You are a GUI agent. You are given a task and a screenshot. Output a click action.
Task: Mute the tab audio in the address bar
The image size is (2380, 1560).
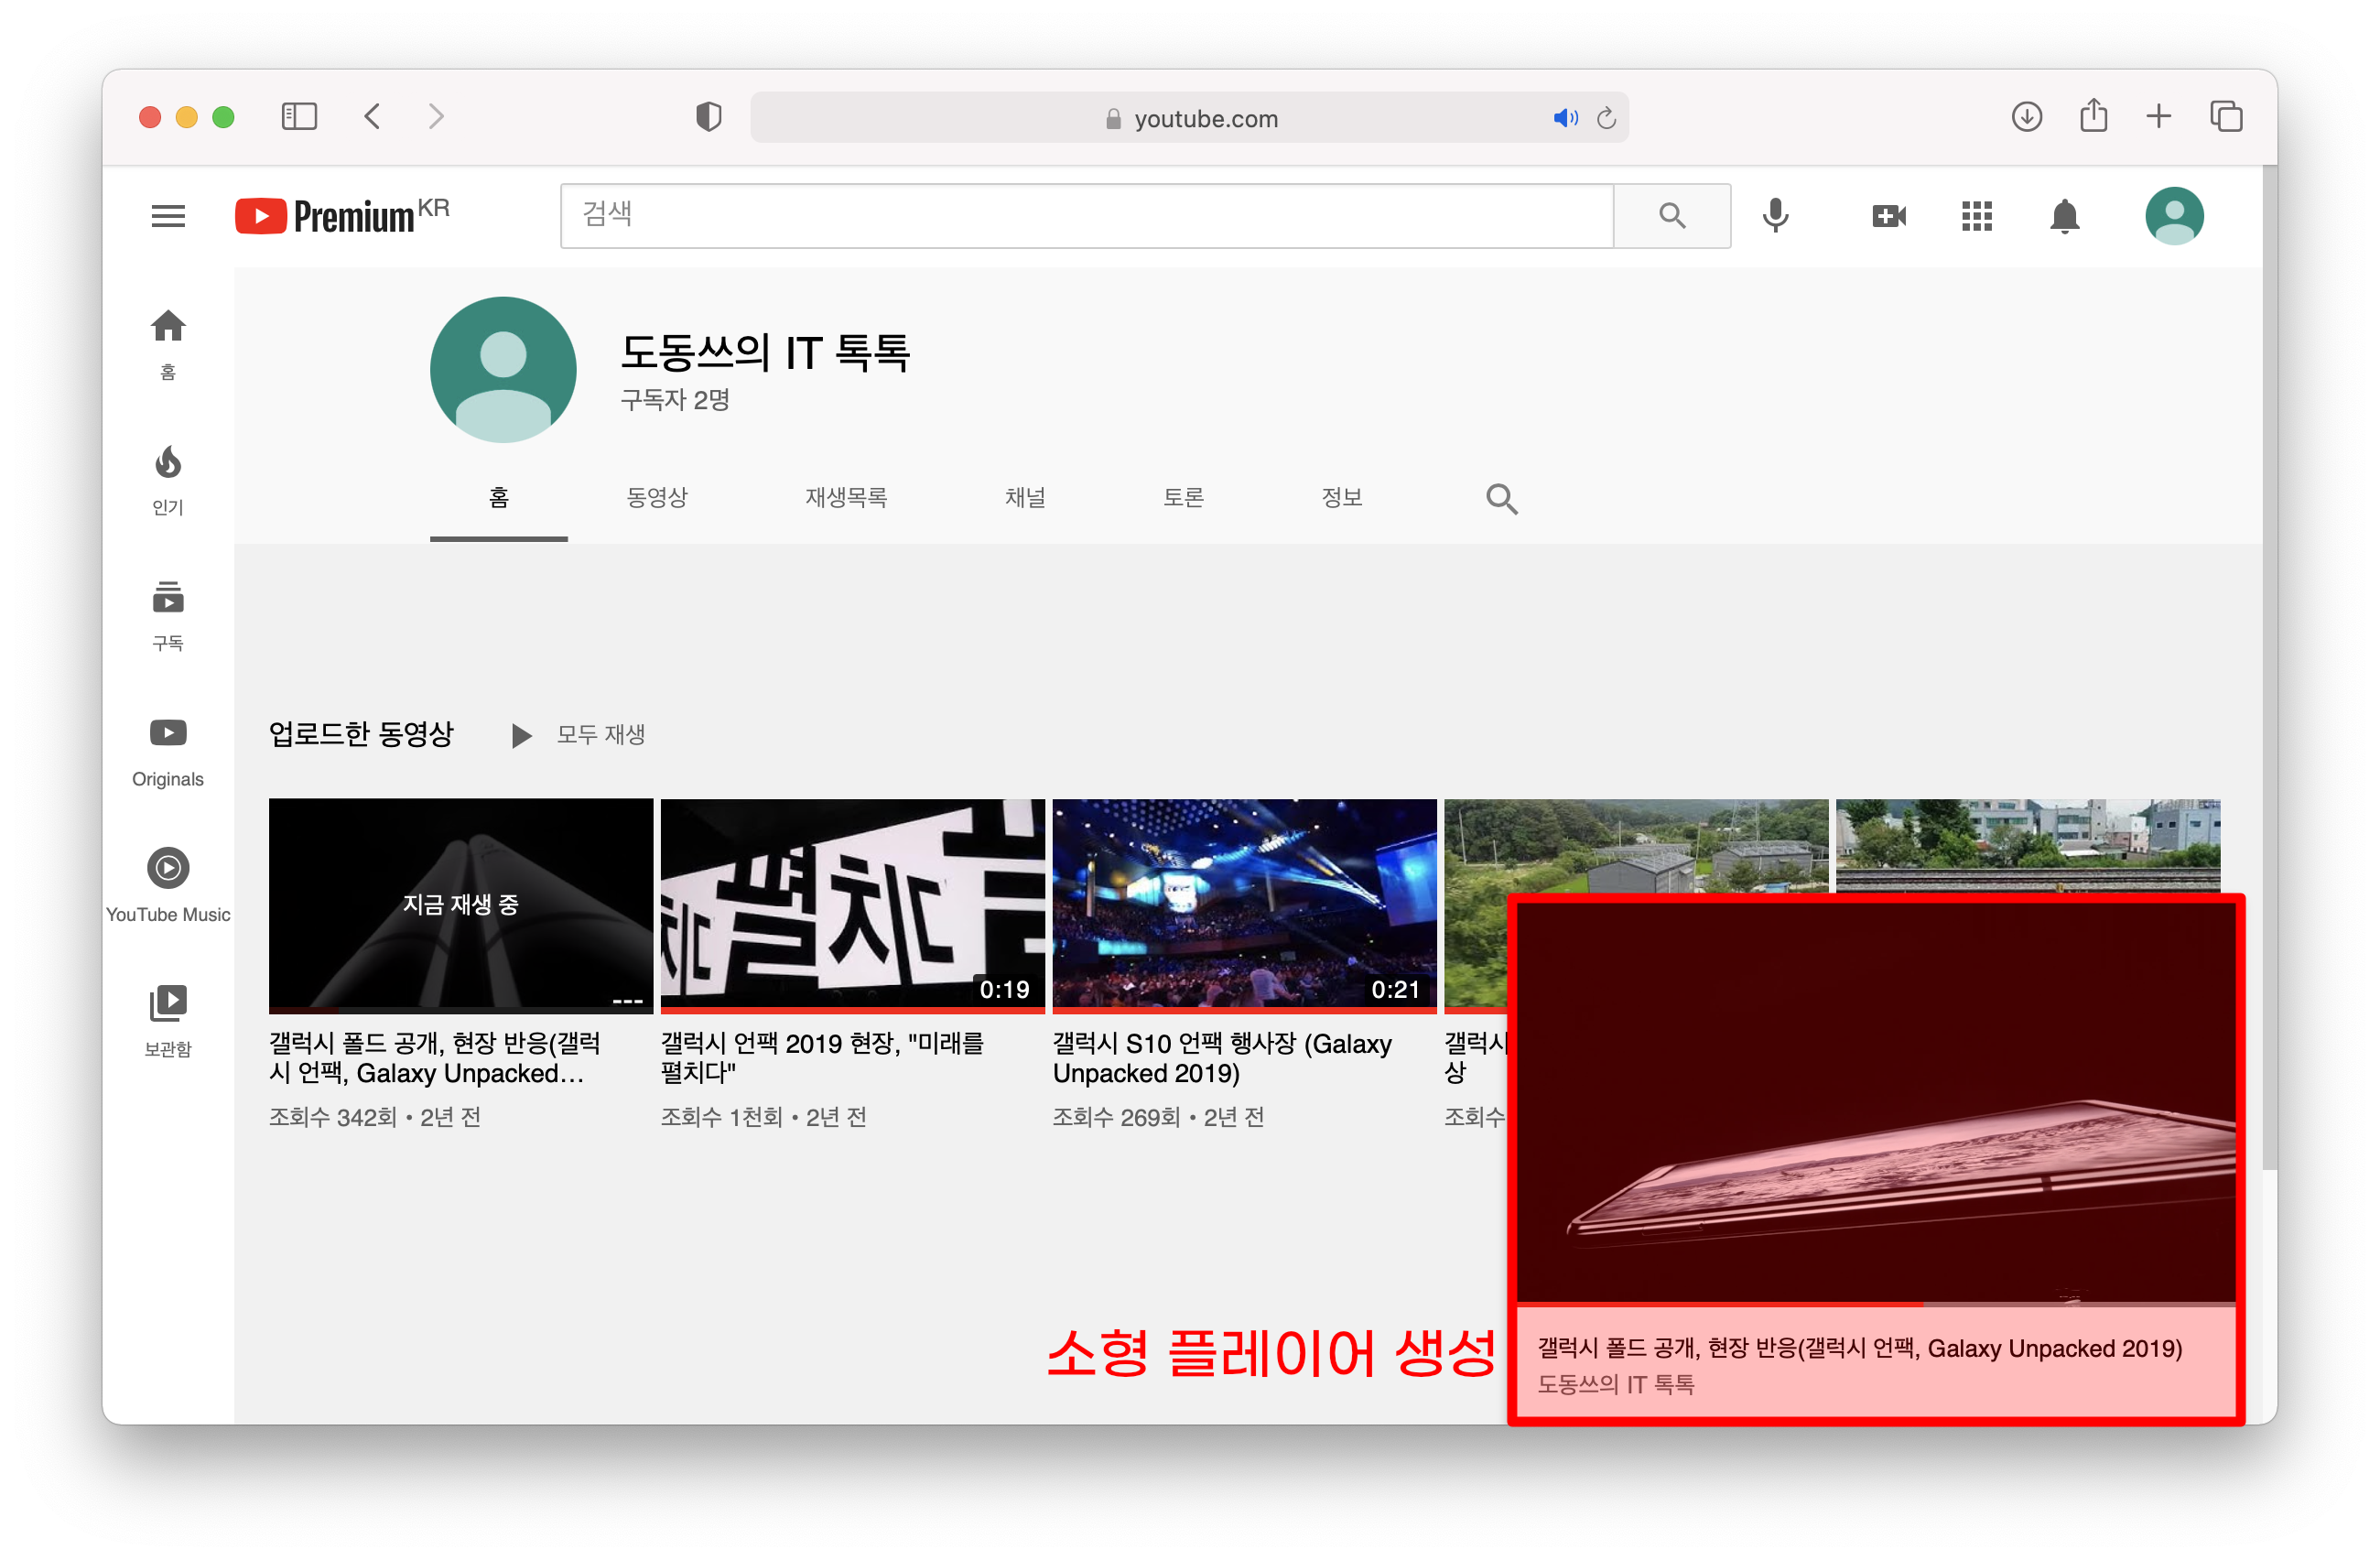coord(1564,118)
